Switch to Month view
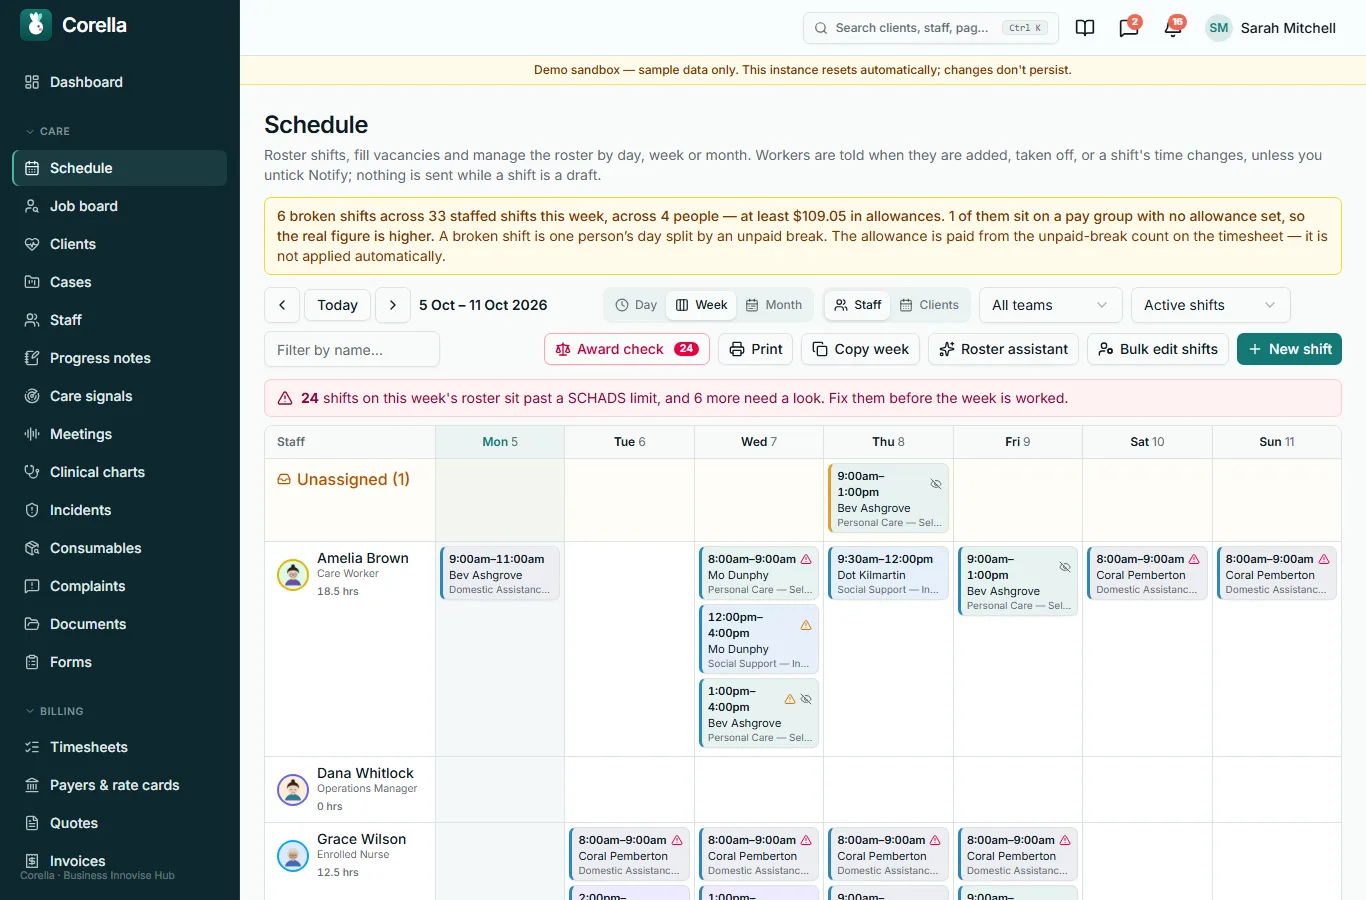This screenshot has width=1366, height=900. (774, 305)
